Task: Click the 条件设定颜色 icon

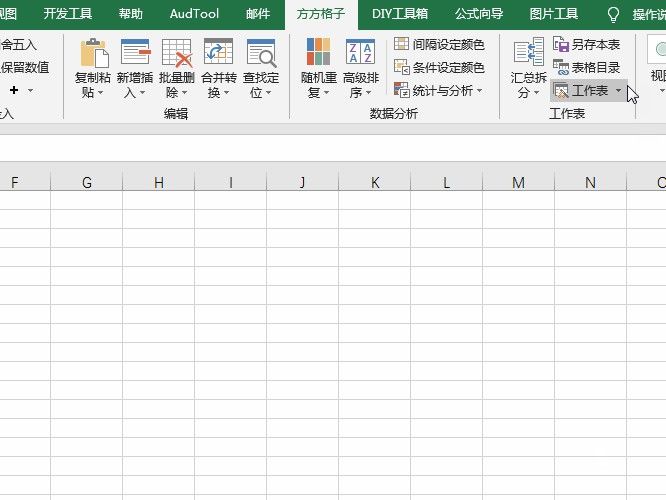Action: click(401, 67)
